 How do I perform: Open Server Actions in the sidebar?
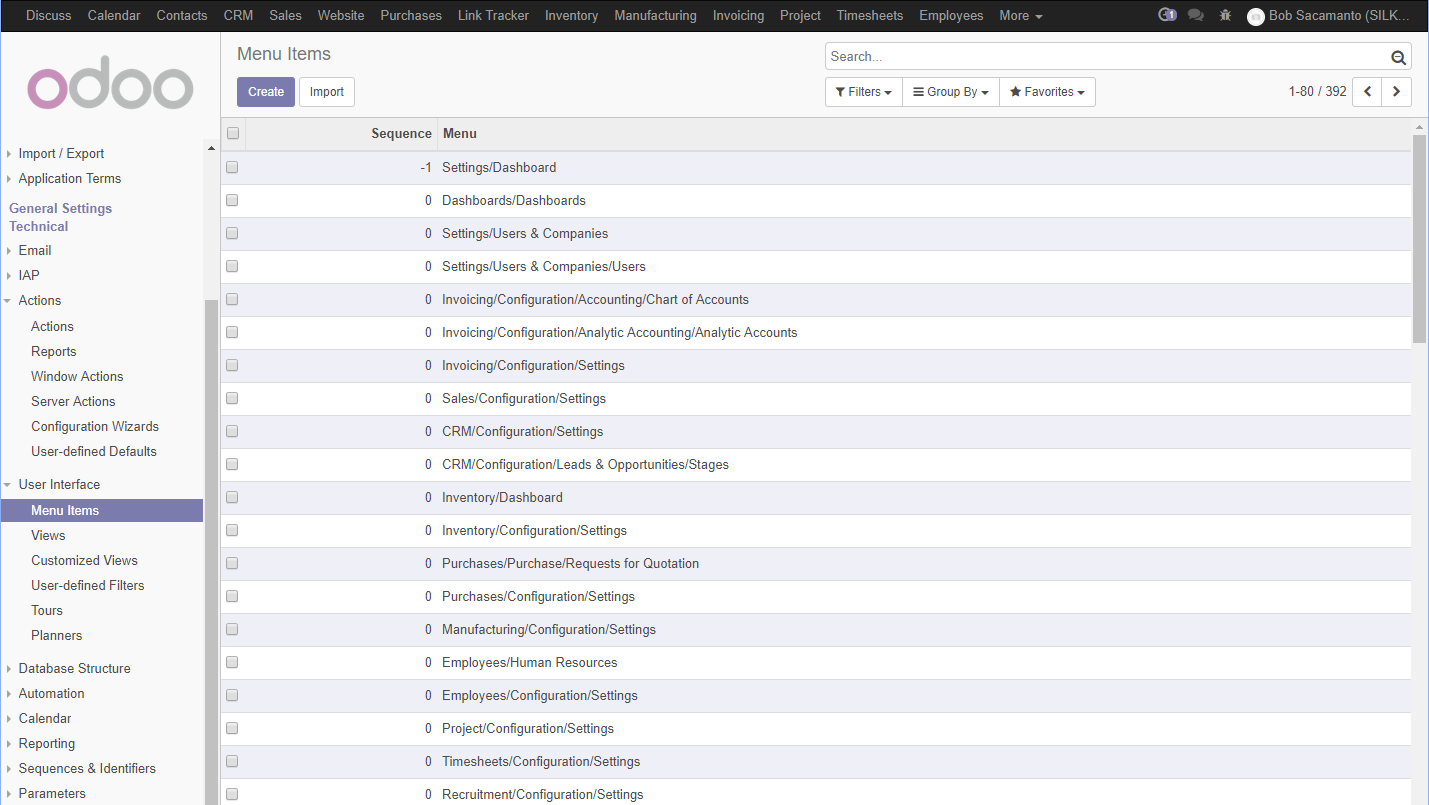pos(73,401)
